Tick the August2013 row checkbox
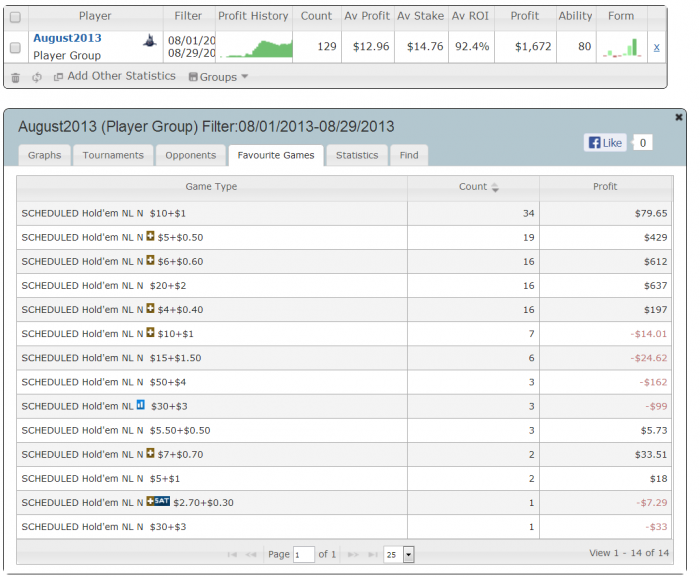Viewport: 700px width, 577px height. [15, 47]
